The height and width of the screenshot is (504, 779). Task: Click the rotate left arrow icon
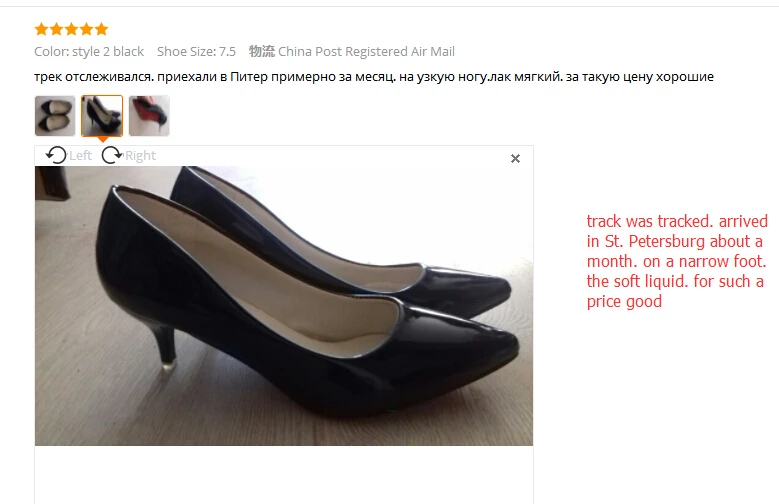56,156
